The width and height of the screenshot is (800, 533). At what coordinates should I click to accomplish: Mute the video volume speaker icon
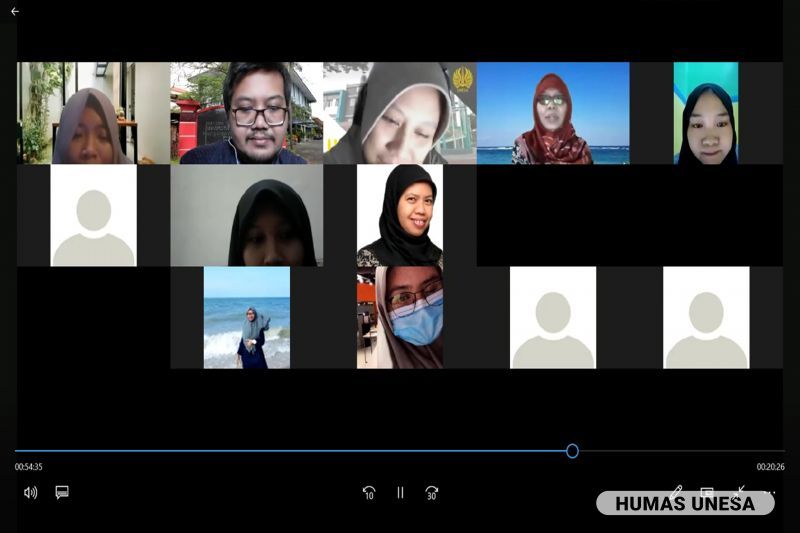tap(31, 492)
